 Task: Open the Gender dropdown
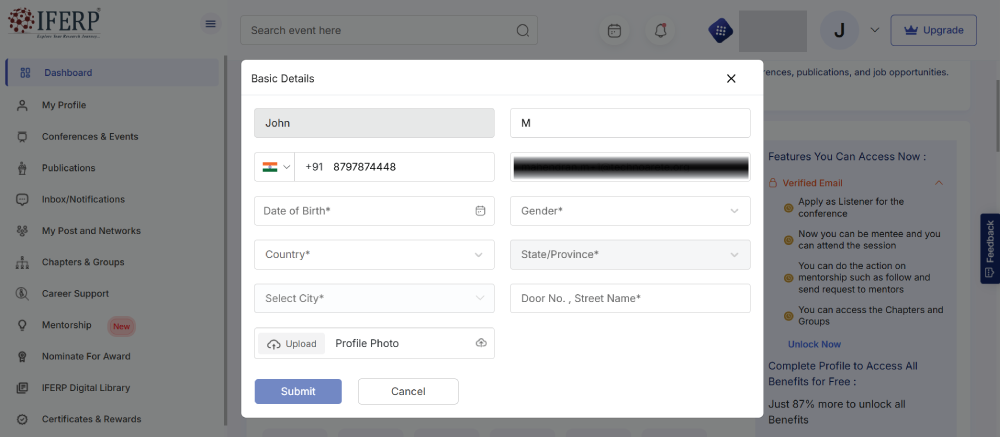tap(630, 211)
